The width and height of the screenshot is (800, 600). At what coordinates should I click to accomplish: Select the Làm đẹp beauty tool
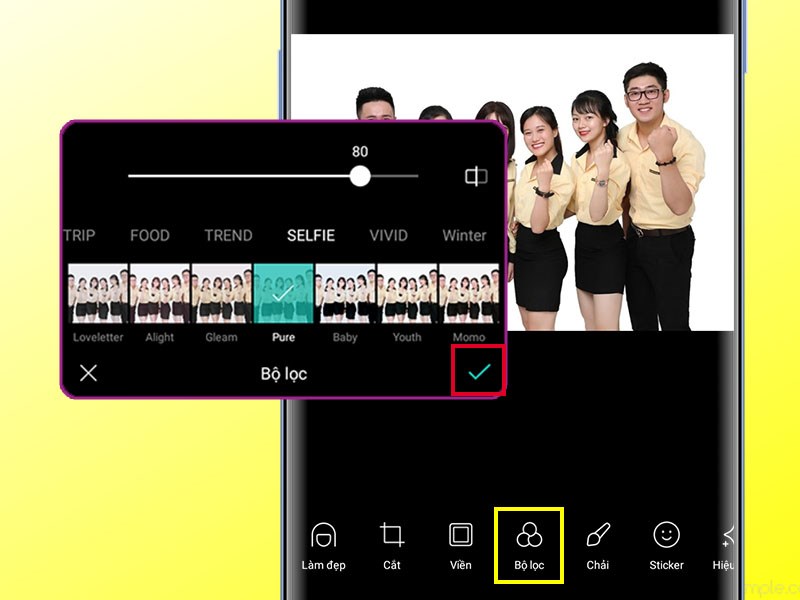[323, 540]
